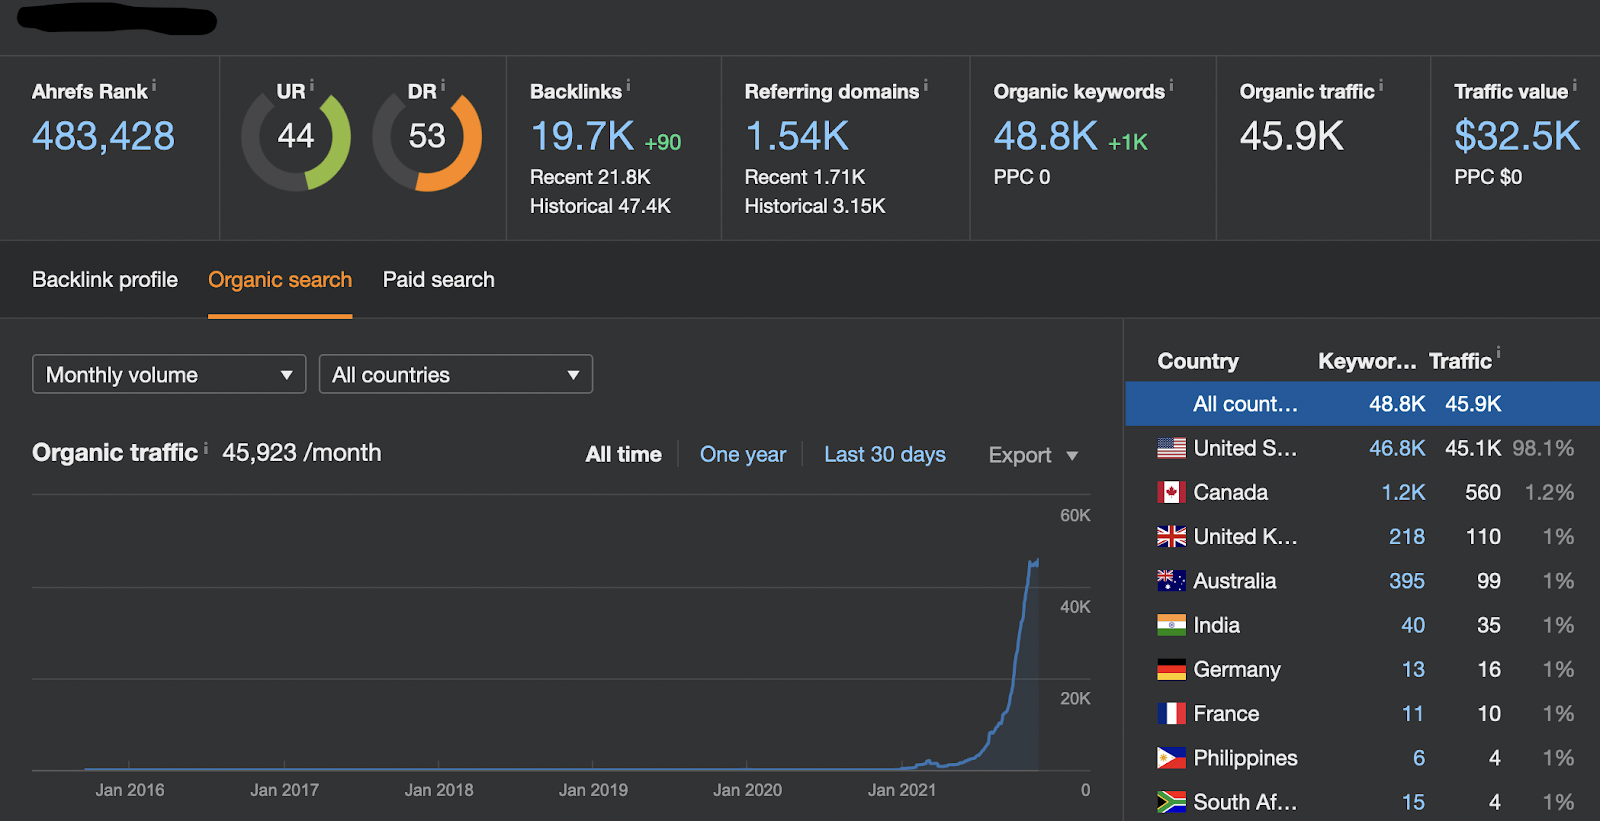Image resolution: width=1600 pixels, height=821 pixels.
Task: Open the Ahrefs Rank value 483,428
Action: [104, 136]
